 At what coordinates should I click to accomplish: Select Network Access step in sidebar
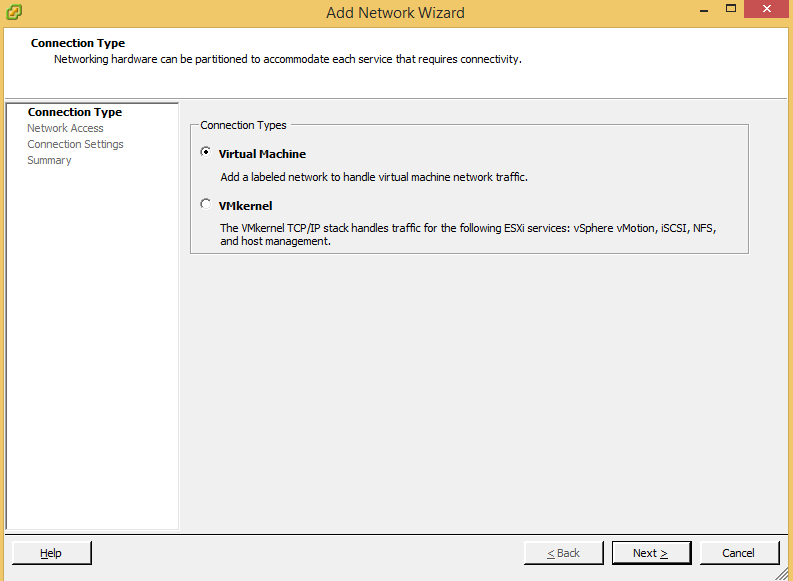[65, 128]
